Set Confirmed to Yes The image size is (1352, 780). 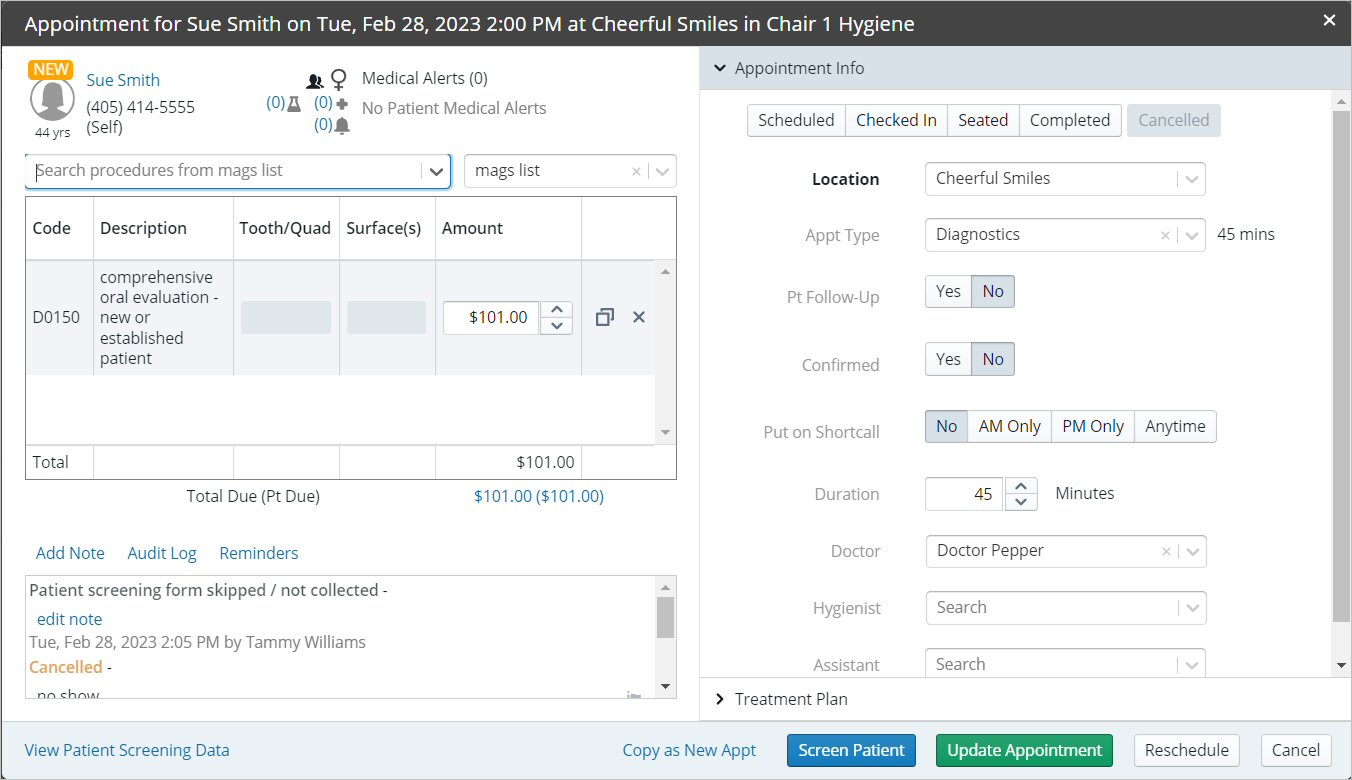(x=948, y=359)
